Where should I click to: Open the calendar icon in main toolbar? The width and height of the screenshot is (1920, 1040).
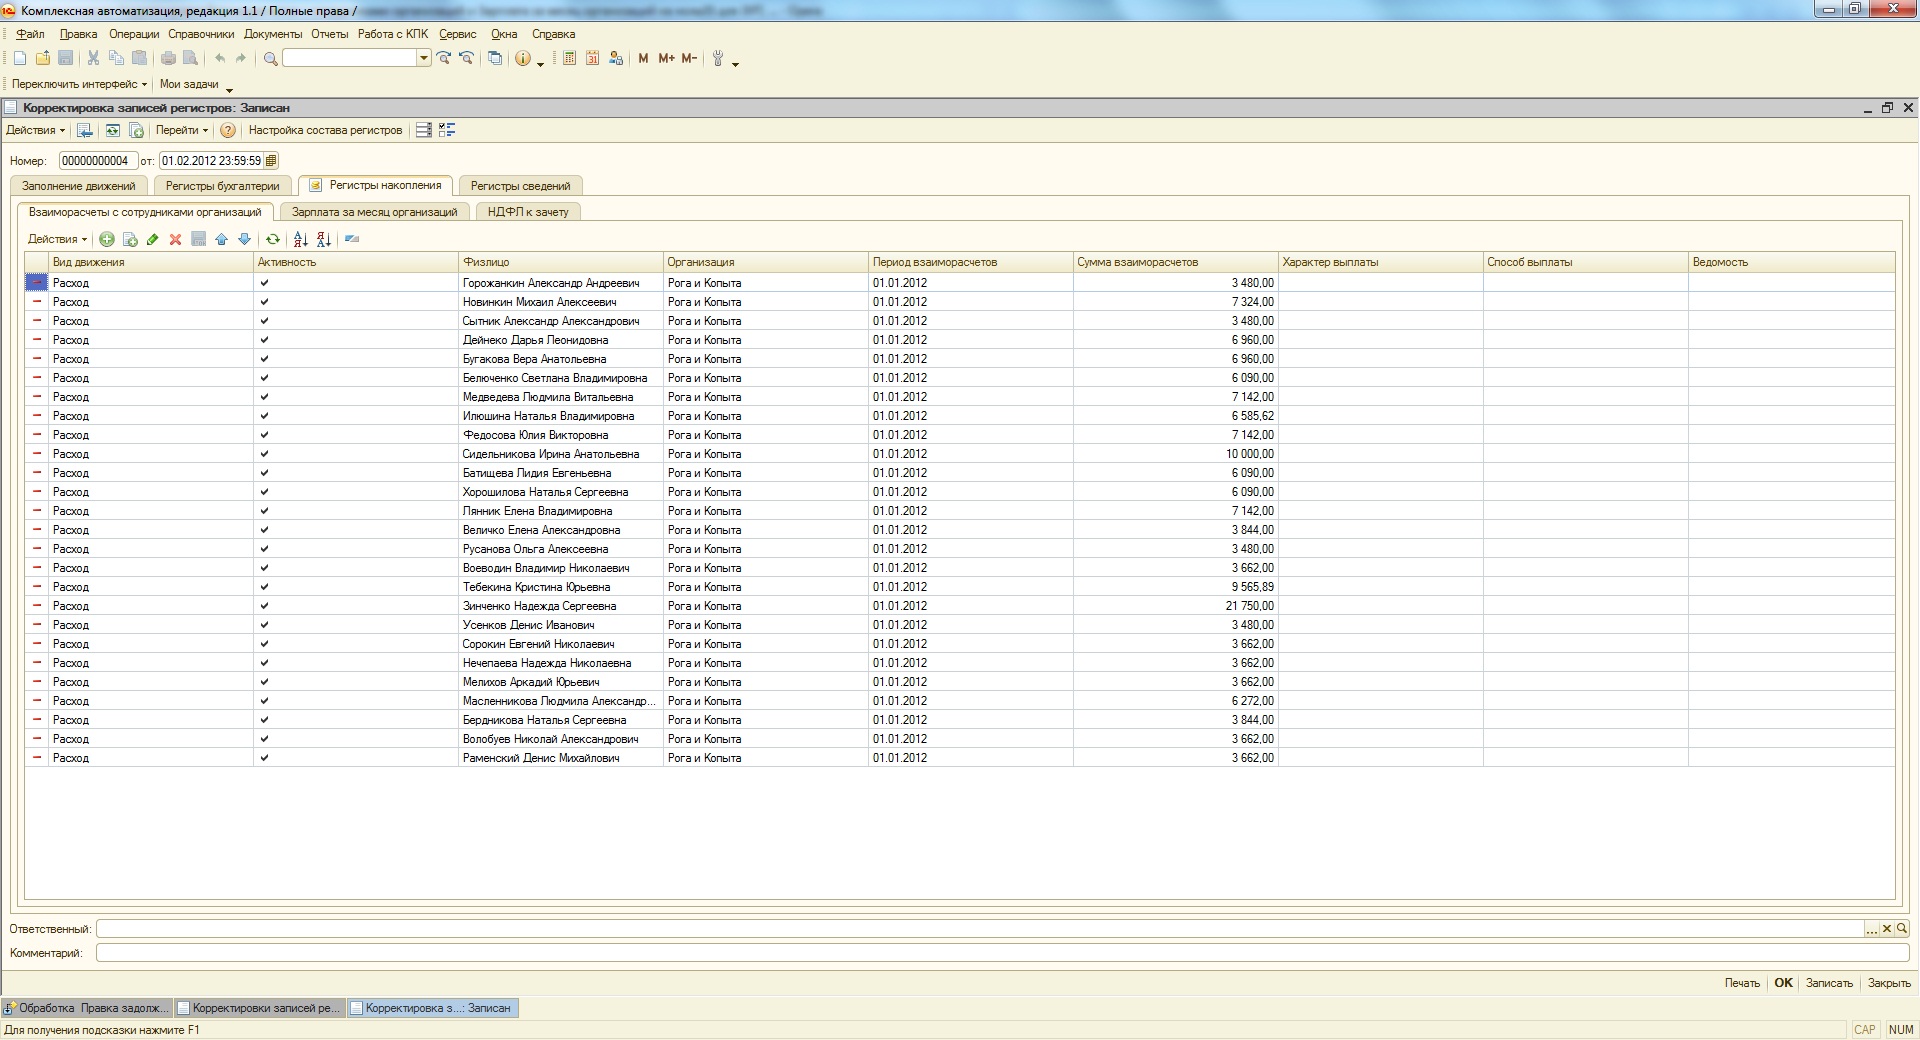(592, 59)
